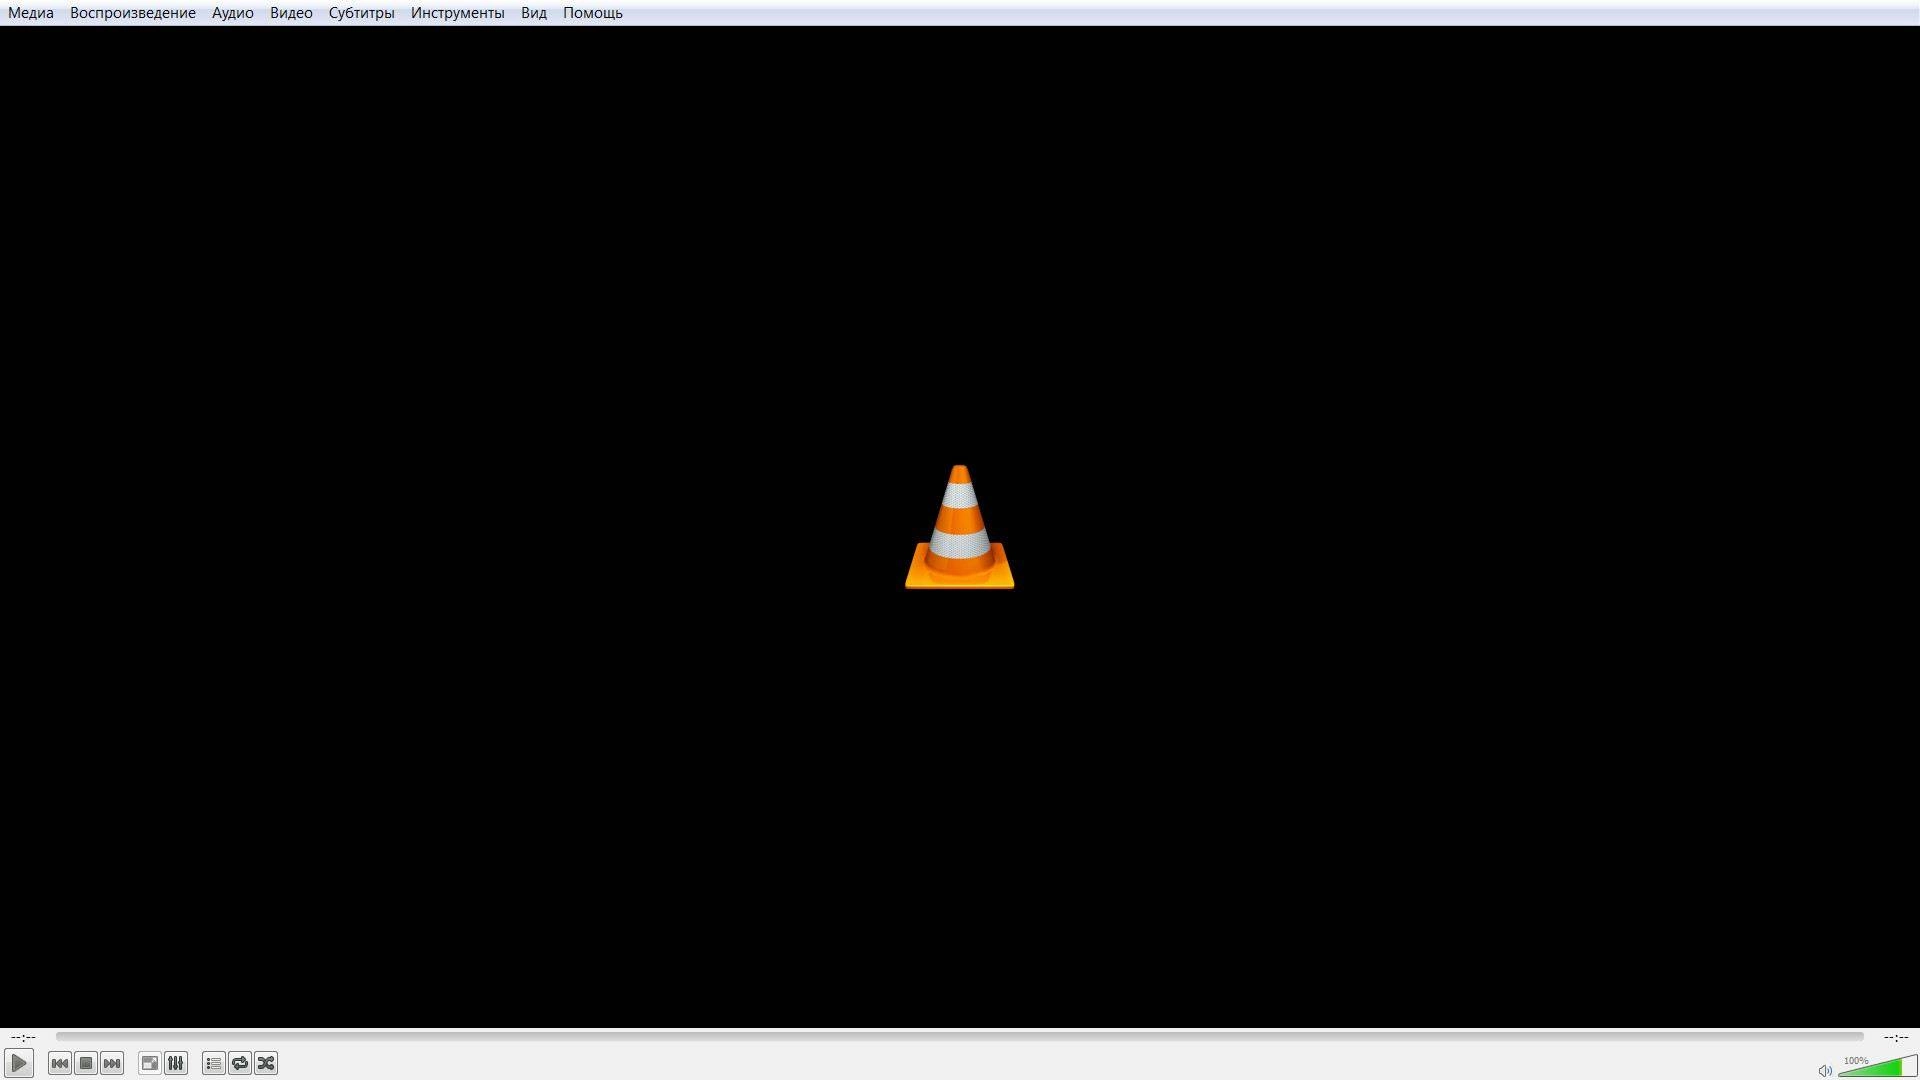This screenshot has width=1920, height=1080.
Task: Toggle loop repeat mode
Action: 240,1063
